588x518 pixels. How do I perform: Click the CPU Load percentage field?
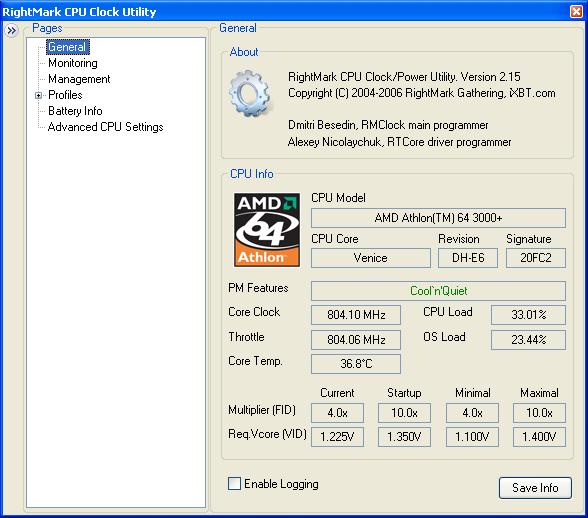(528, 314)
